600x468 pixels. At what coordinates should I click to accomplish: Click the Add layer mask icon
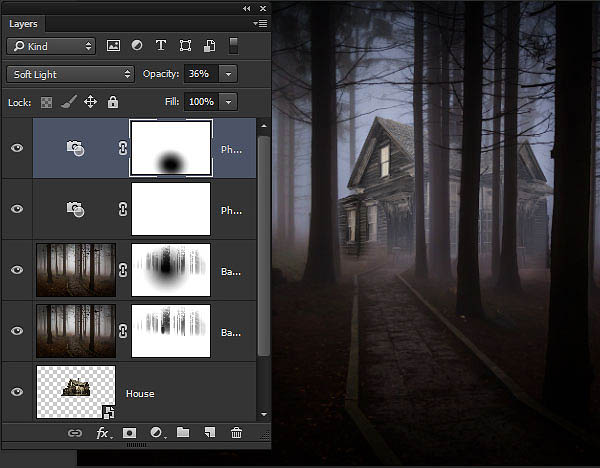[129, 433]
